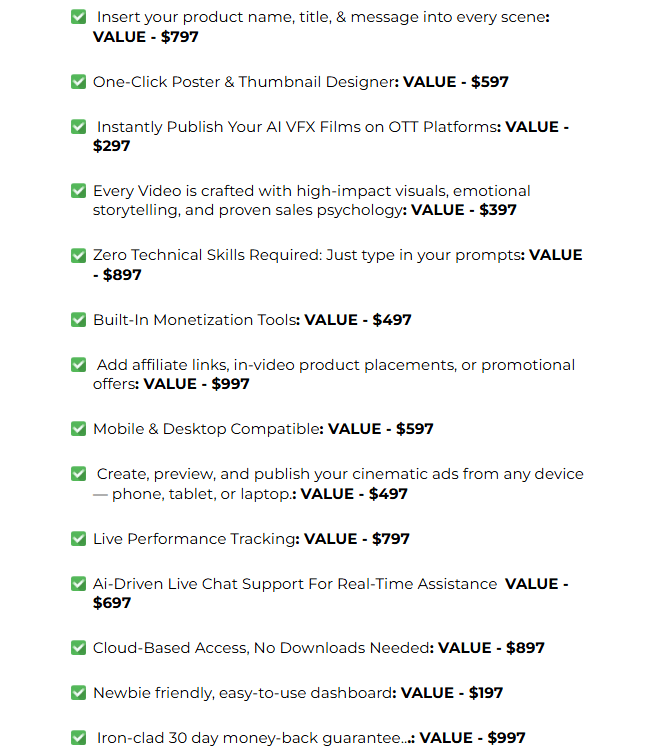Click the checkmark icon next to Built-In Monetization Tools
This screenshot has height=754, width=650.
coord(78,320)
